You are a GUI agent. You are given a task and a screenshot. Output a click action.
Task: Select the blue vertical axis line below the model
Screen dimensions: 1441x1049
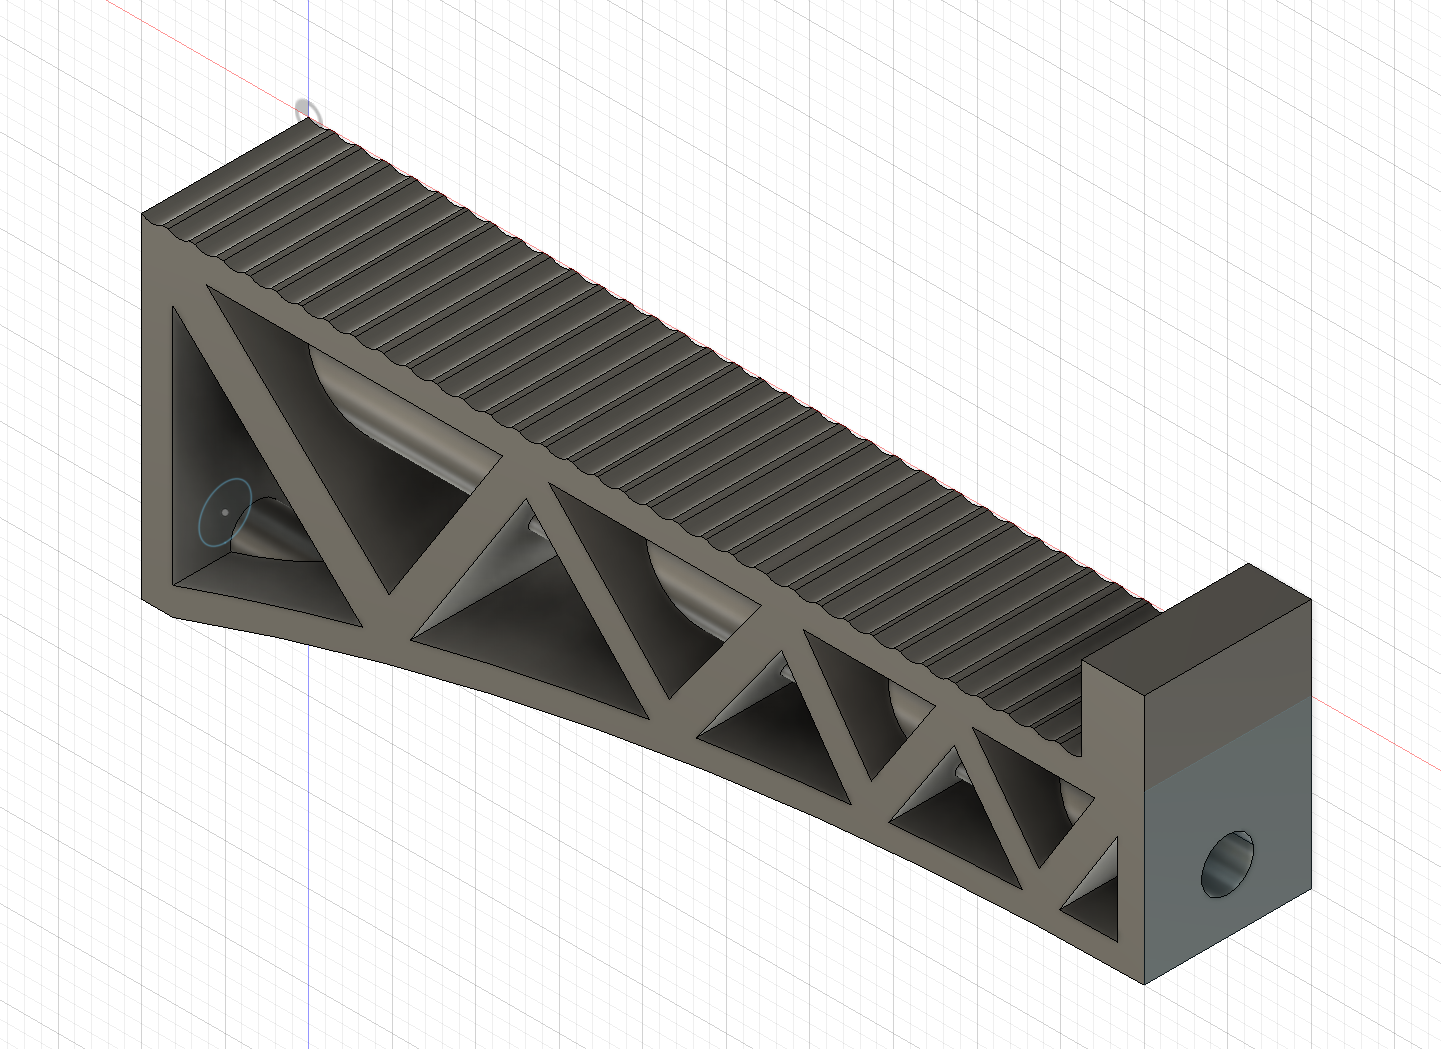310,850
